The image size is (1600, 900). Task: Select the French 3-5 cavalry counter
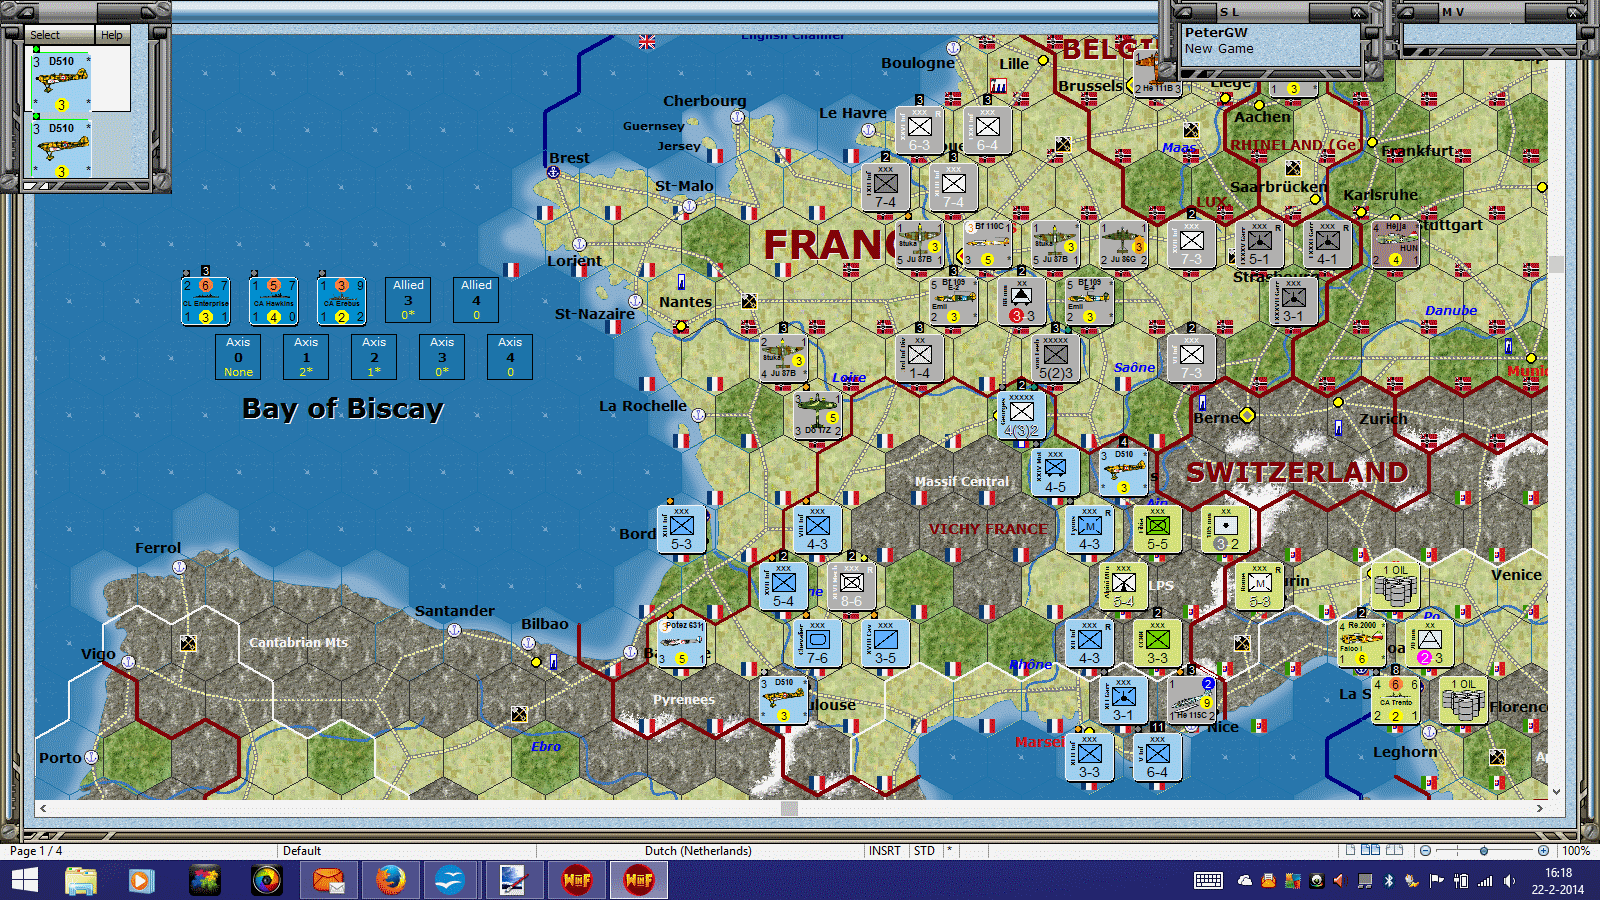(885, 643)
